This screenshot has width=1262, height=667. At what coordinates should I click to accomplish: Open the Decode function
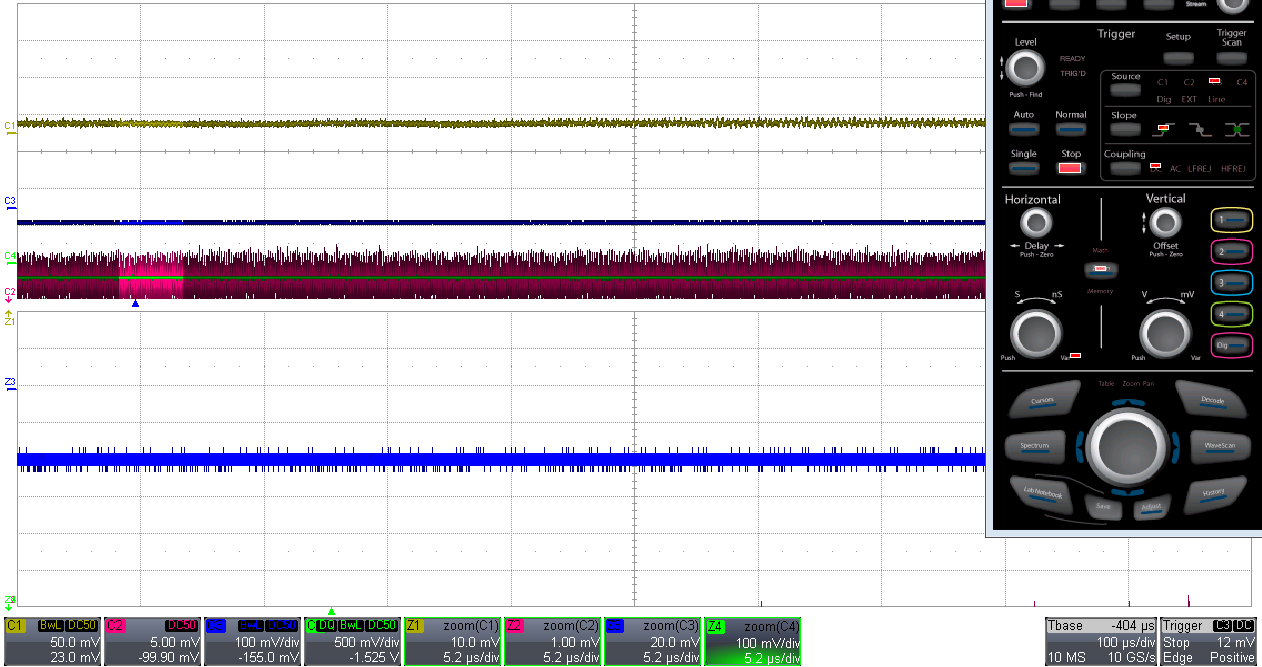click(x=1213, y=402)
